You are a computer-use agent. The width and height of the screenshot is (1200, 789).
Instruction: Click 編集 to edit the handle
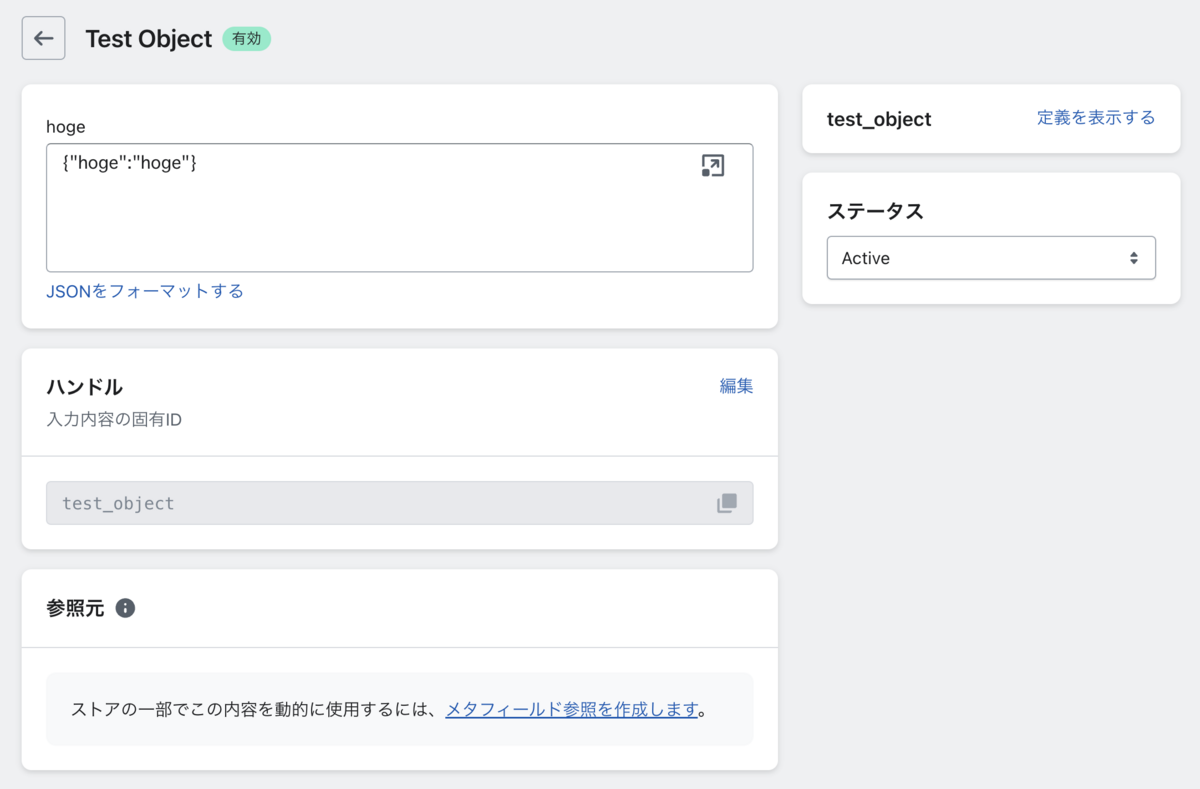736,386
